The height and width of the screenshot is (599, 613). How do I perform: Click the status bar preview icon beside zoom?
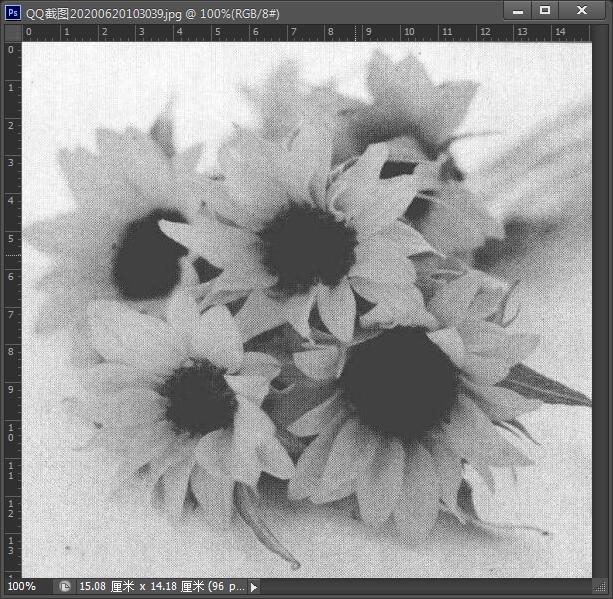point(65,587)
